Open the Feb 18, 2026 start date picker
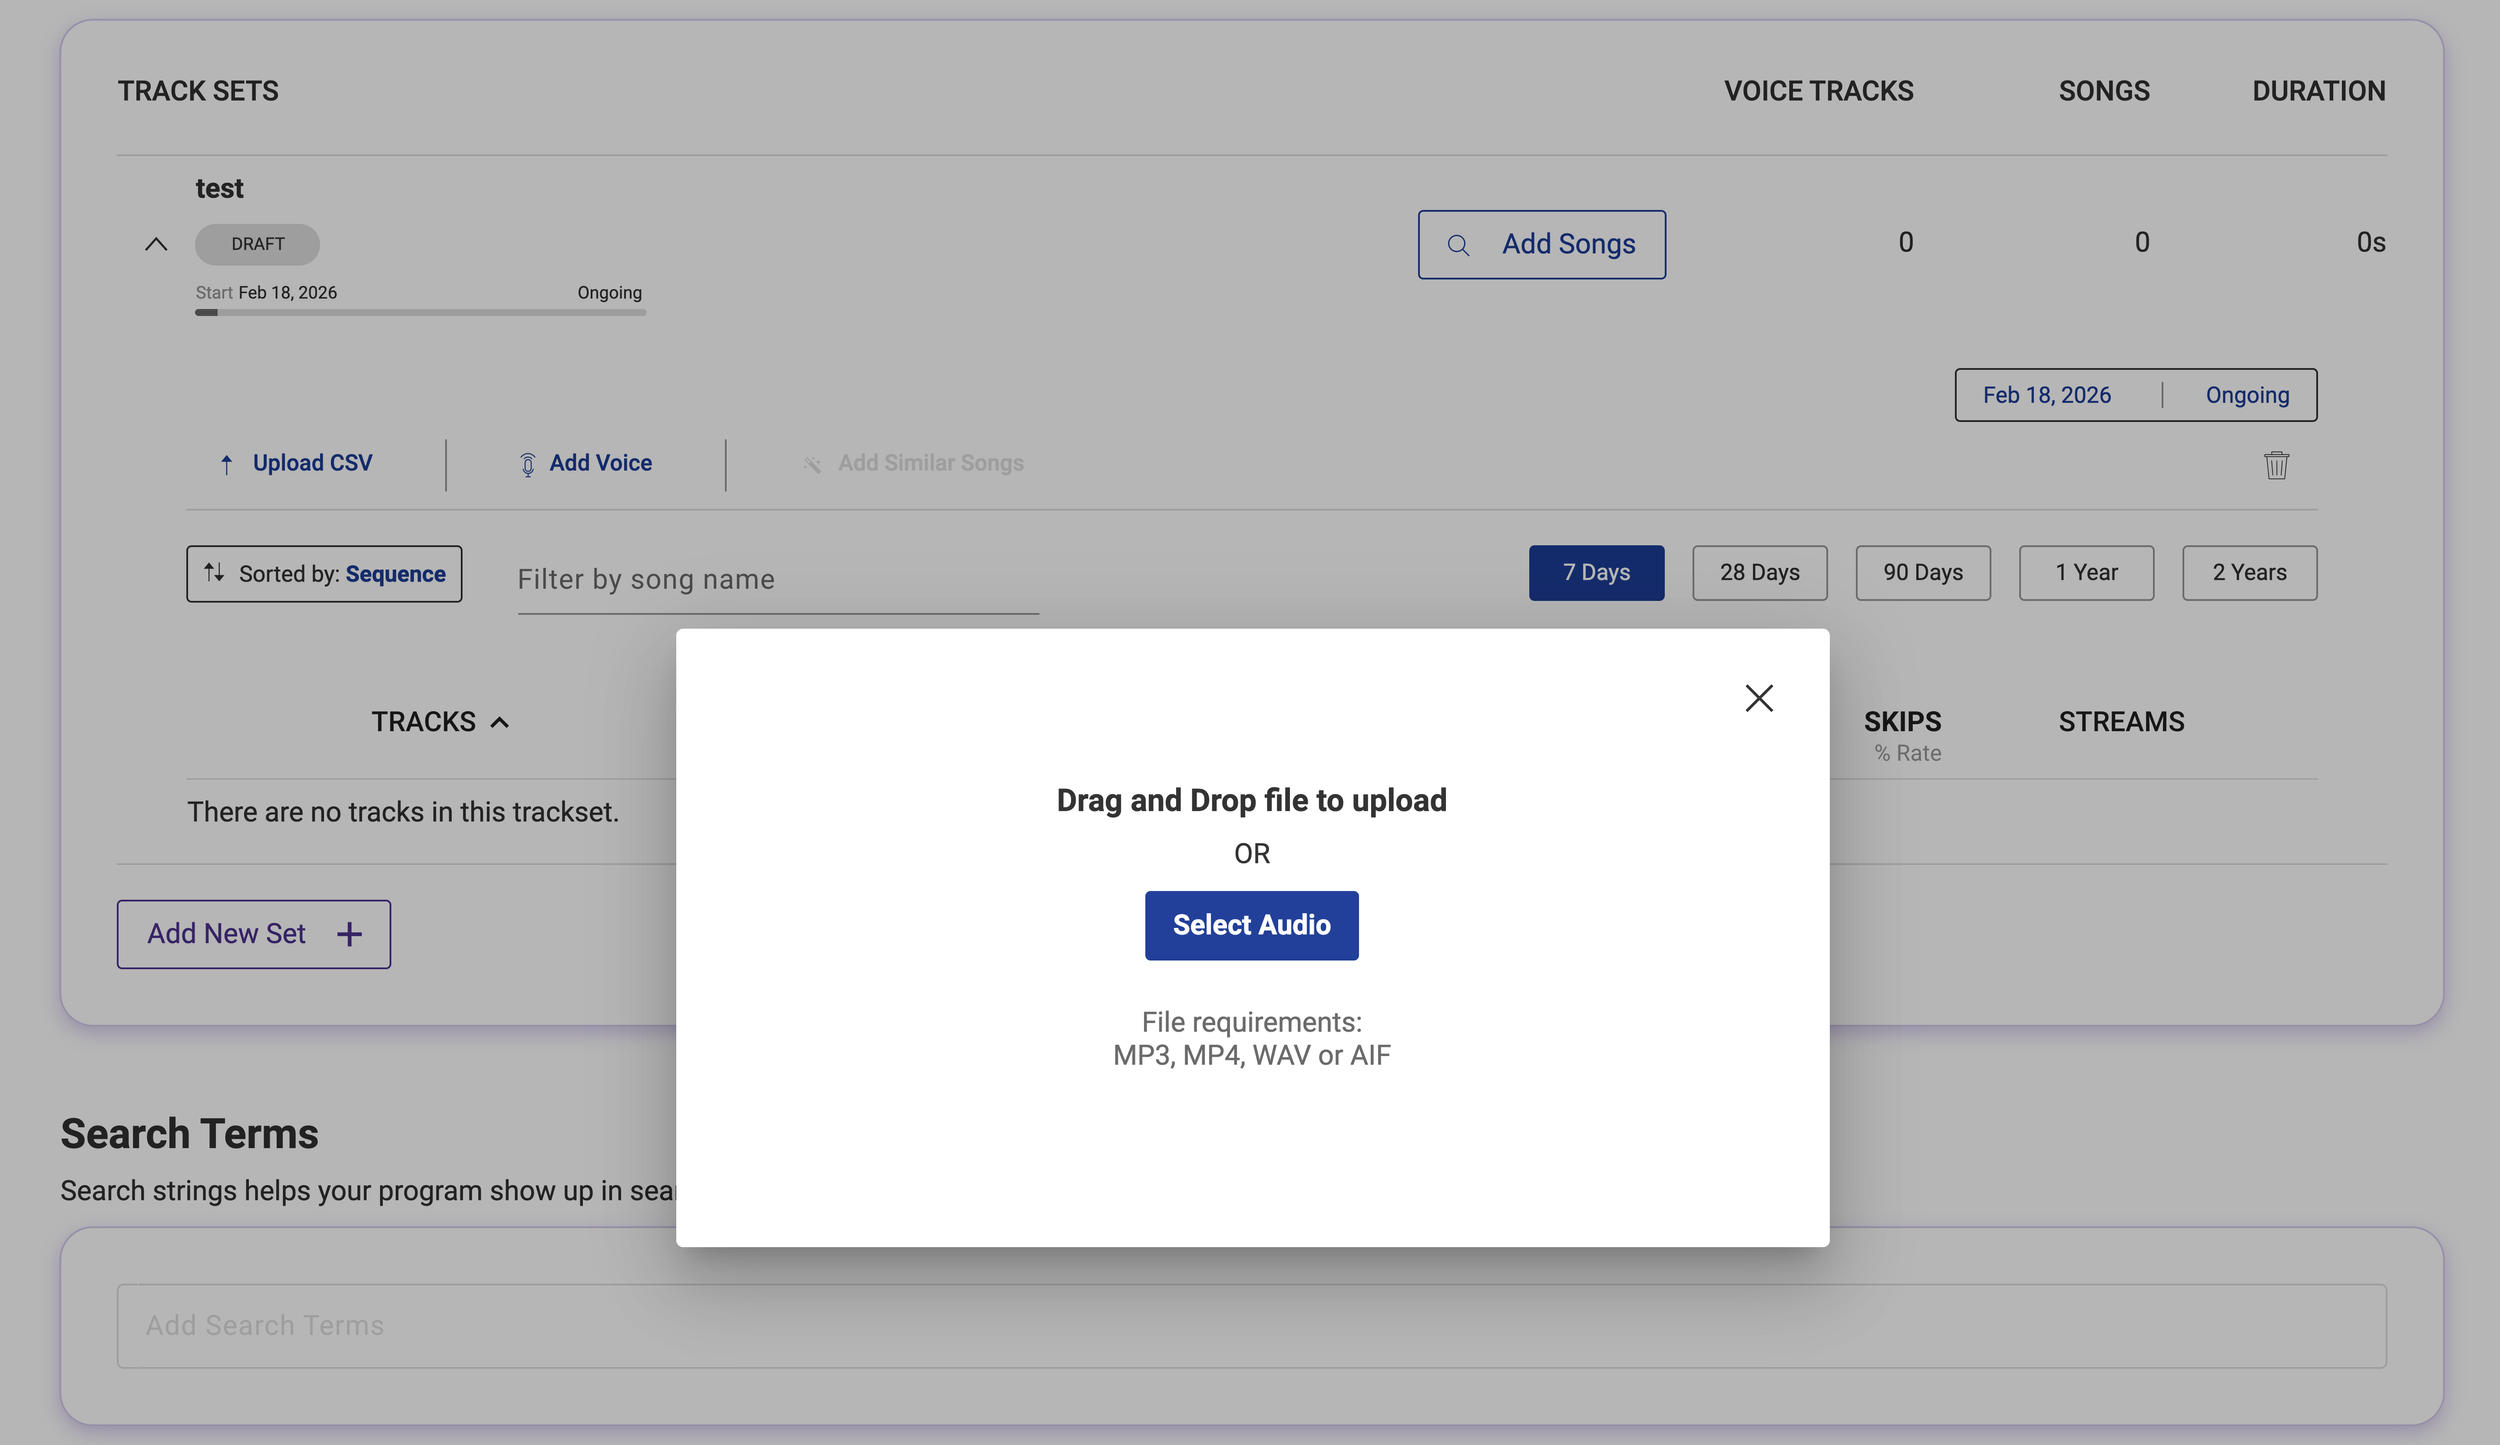 point(2046,395)
